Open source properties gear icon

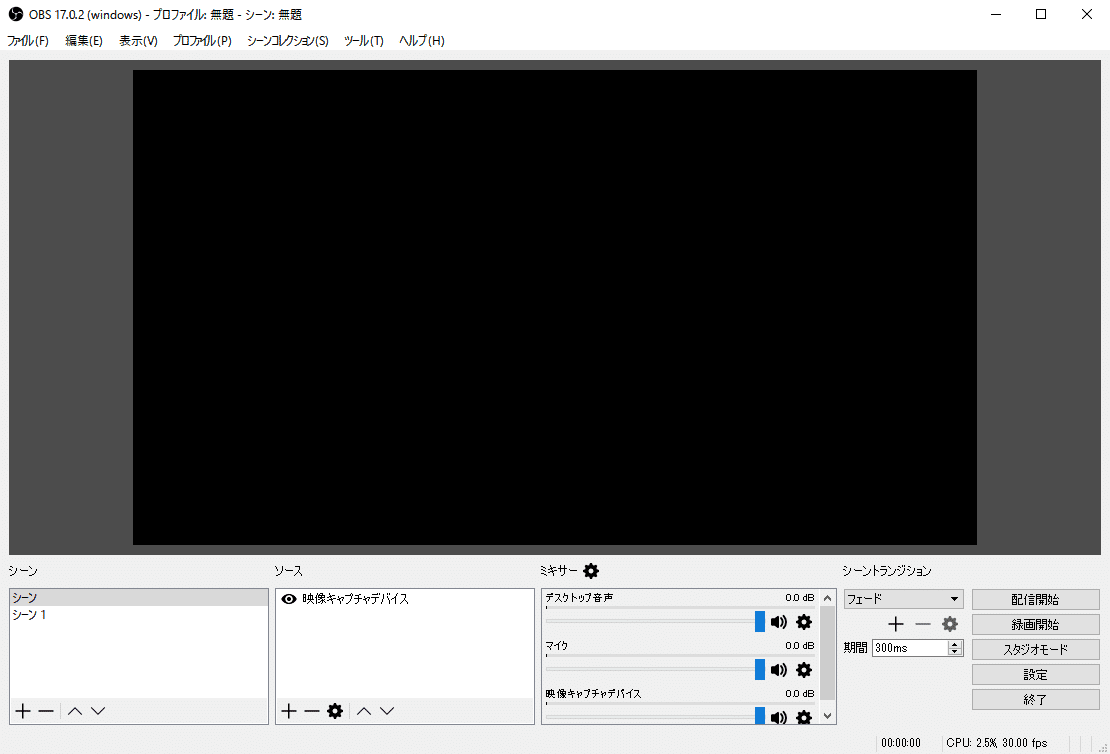[x=335, y=711]
